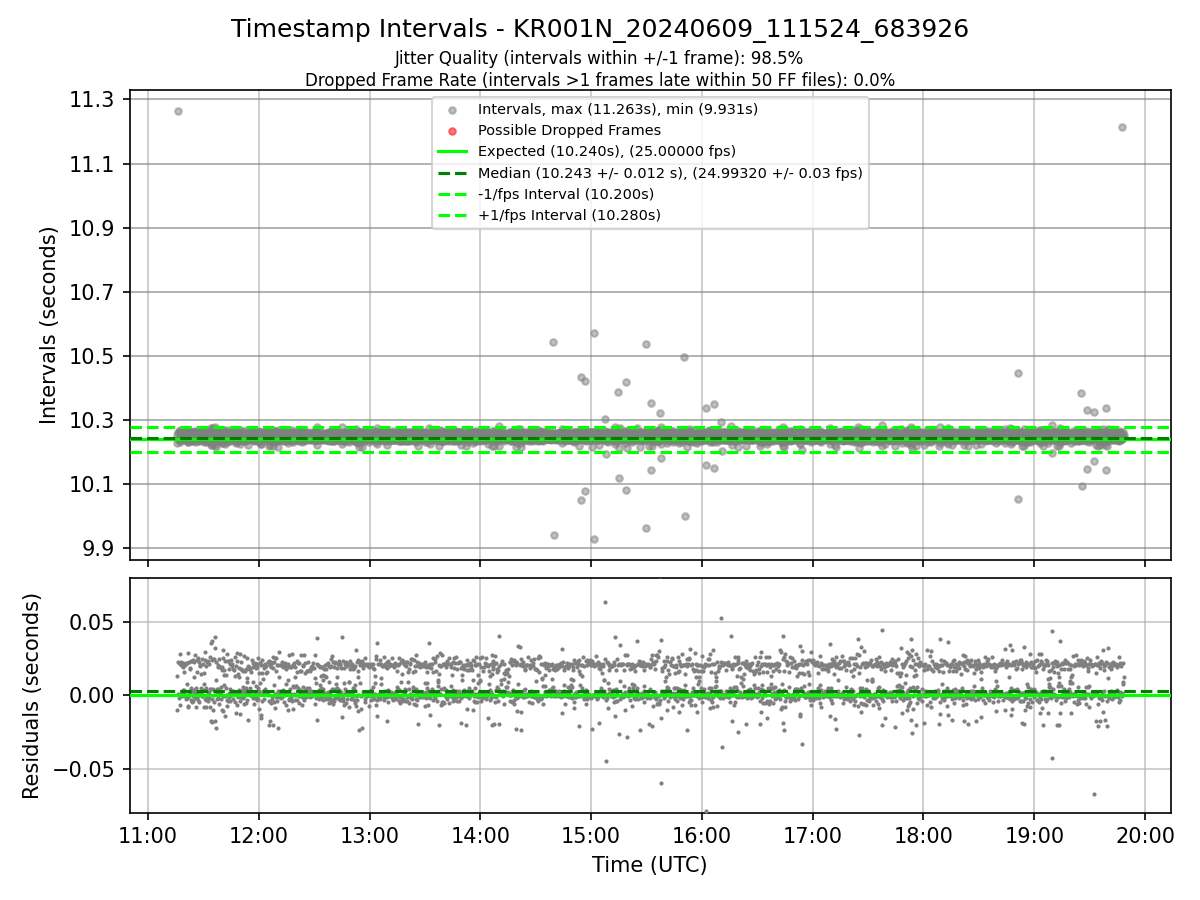Click the plot title 'Timestamp Intervals - KR001N_20240609_111524_683926'
Image resolution: width=1200 pixels, height=900 pixels.
click(600, 29)
